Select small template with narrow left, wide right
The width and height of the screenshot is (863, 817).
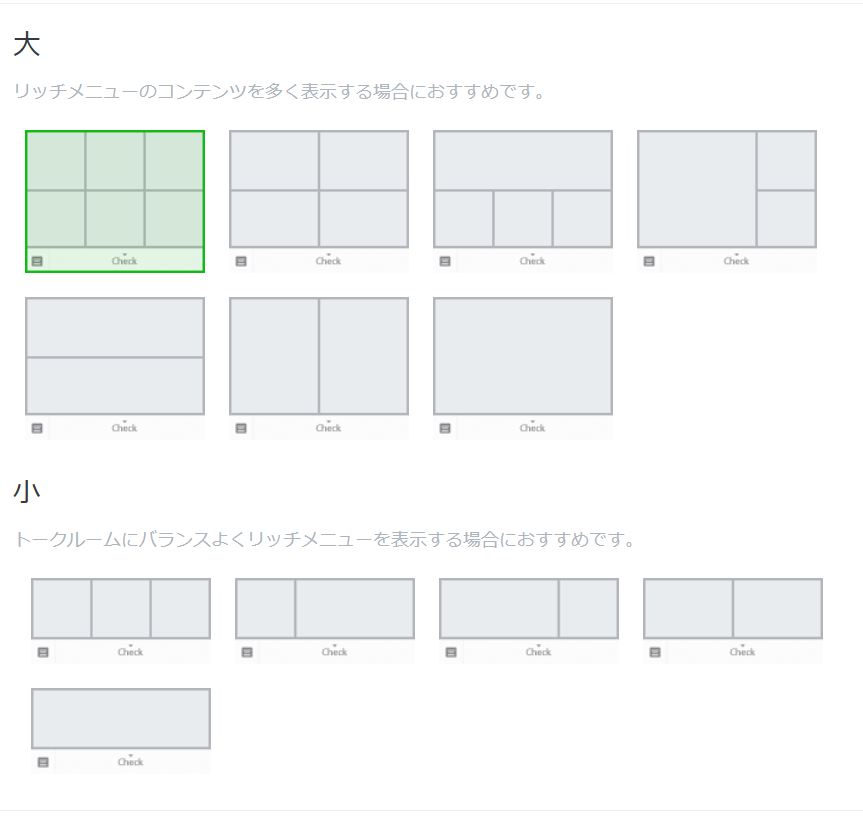point(325,608)
